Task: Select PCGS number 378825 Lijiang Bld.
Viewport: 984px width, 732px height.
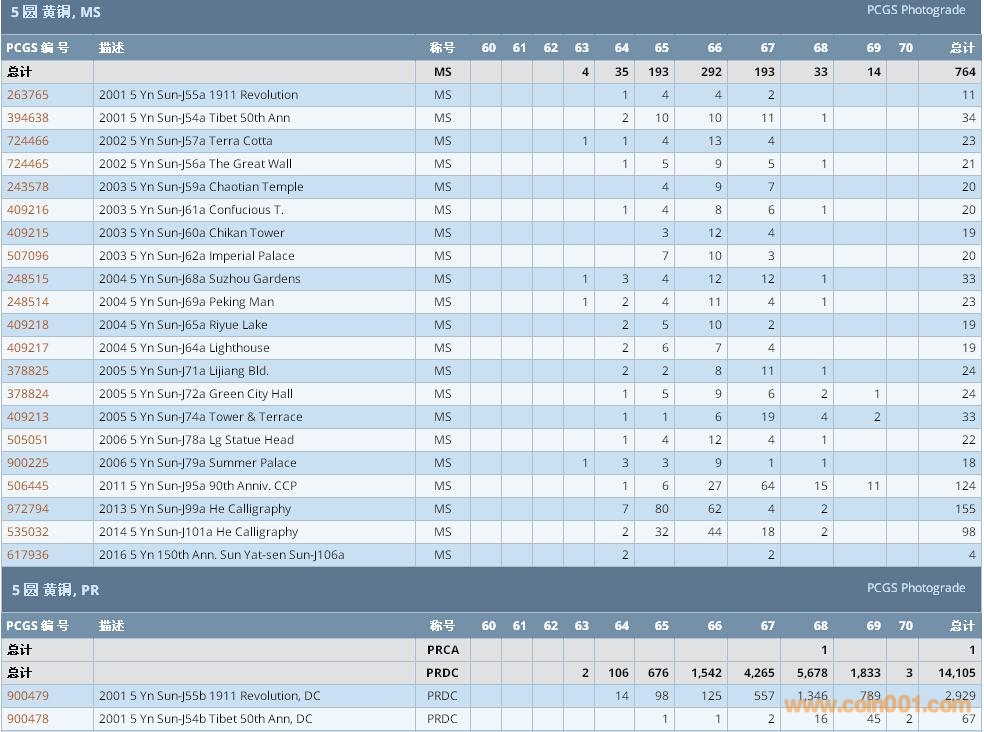Action: (27, 371)
